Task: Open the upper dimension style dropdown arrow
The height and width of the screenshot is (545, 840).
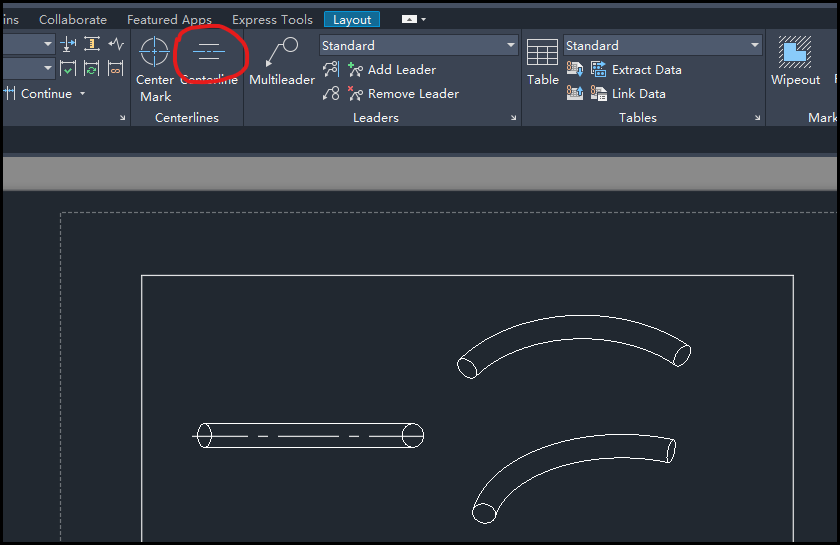Action: pos(48,44)
